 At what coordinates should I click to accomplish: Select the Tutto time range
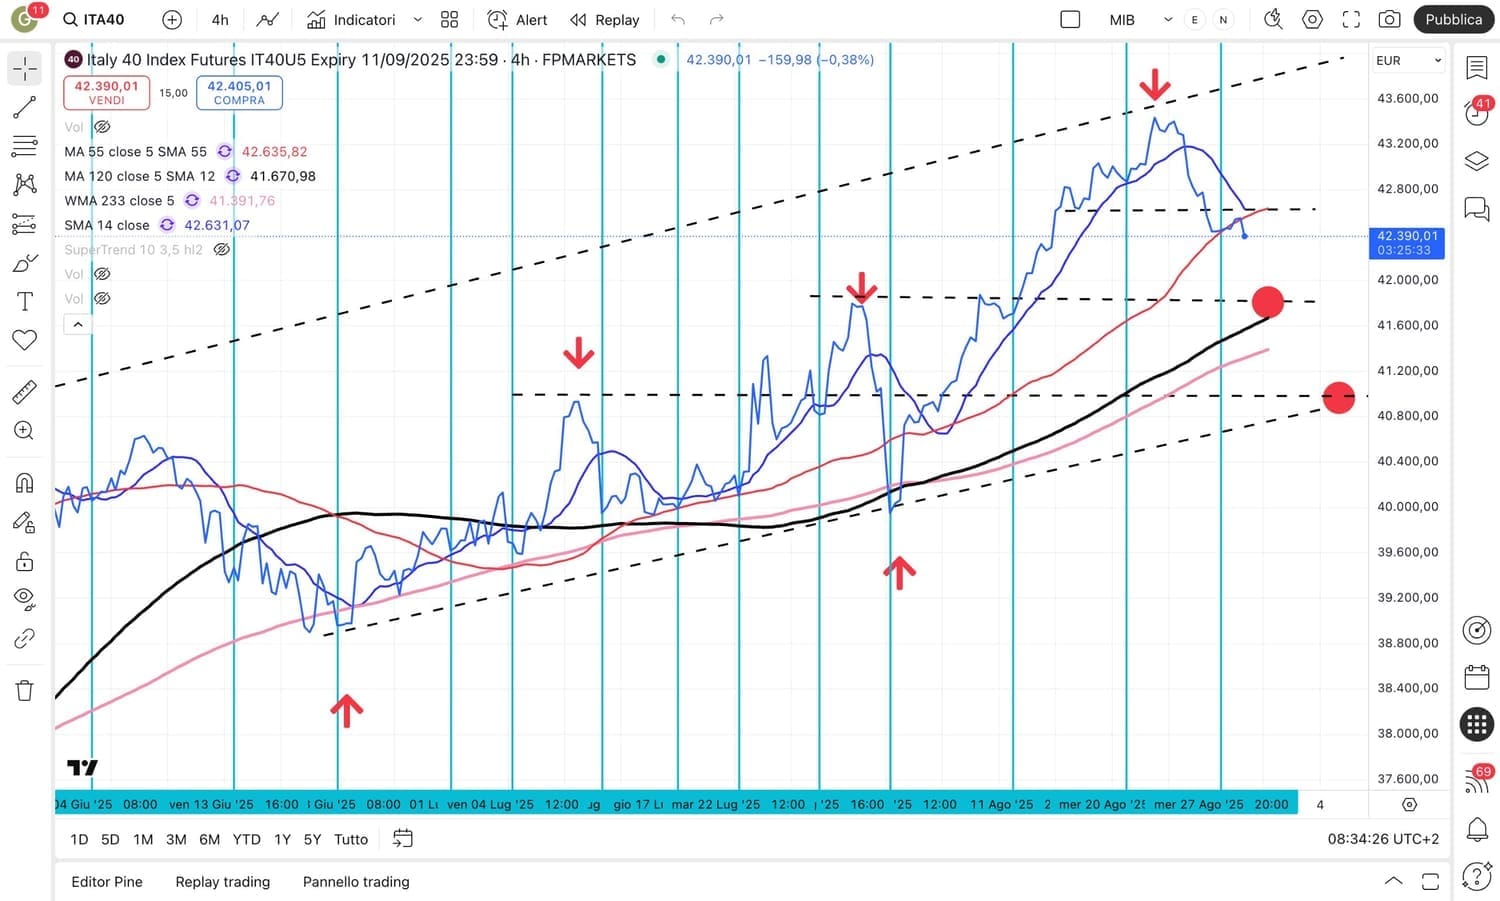tap(351, 839)
